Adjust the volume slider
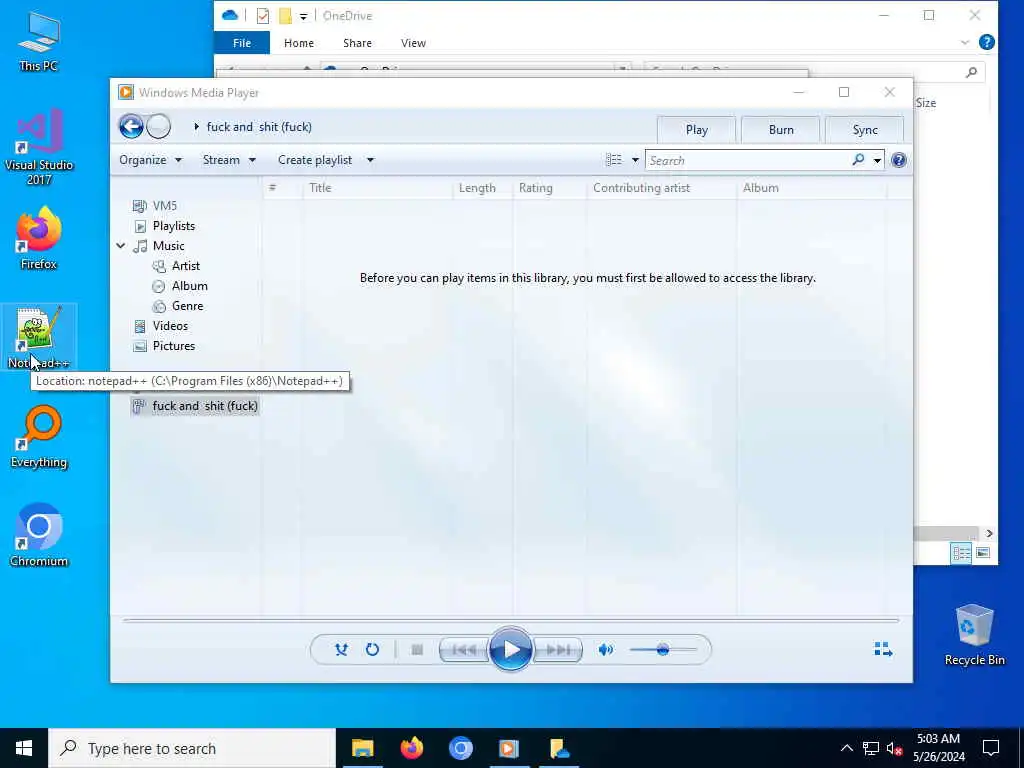The height and width of the screenshot is (768, 1024). click(x=662, y=649)
